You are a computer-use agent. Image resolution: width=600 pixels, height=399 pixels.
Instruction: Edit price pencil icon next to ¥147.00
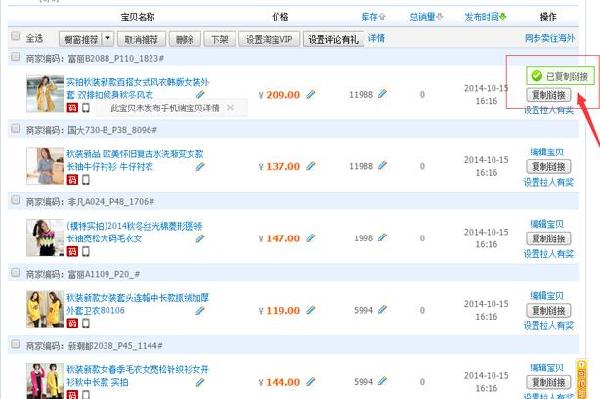[311, 238]
